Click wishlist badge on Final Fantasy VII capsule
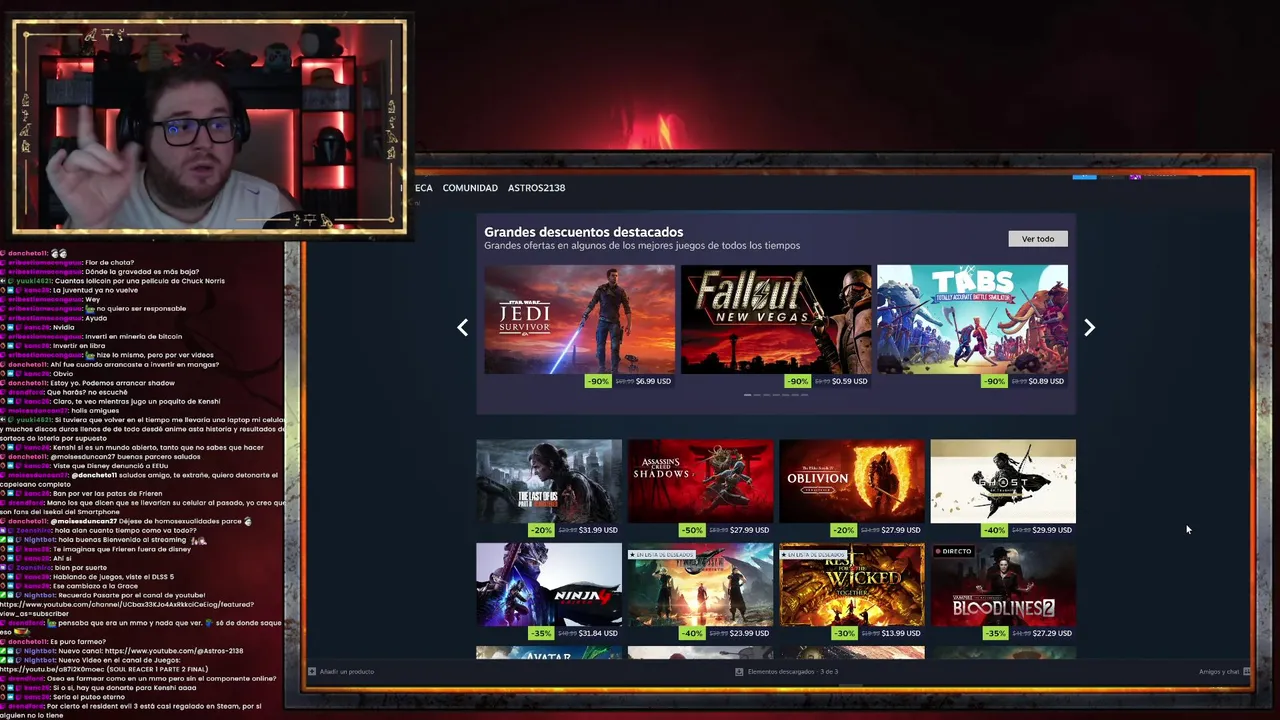The image size is (1280, 720). coord(661,554)
